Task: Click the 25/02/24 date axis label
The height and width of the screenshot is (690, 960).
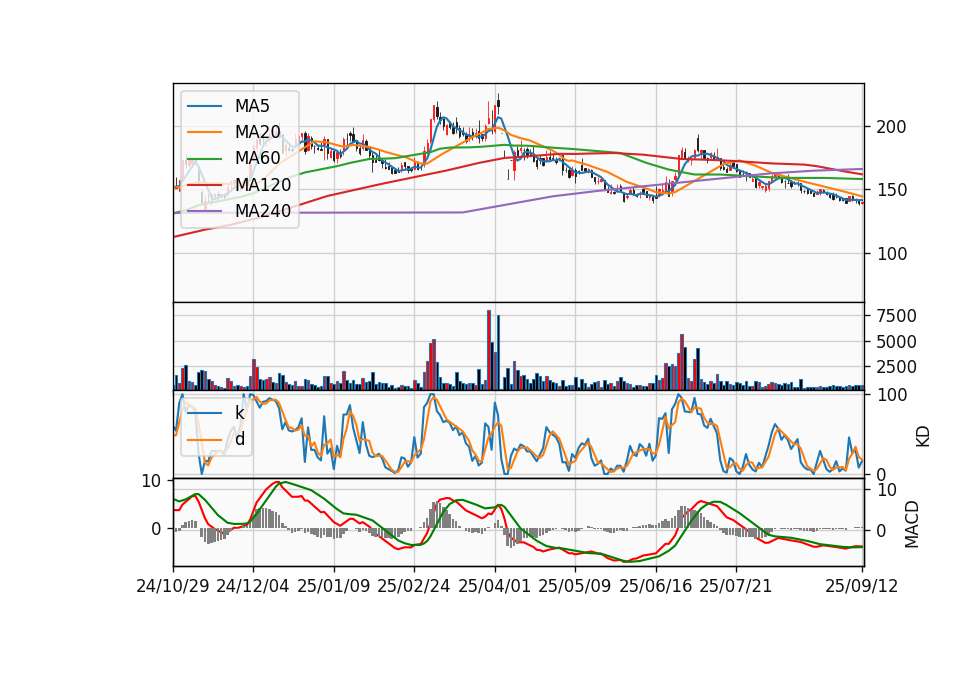Action: coord(414,586)
